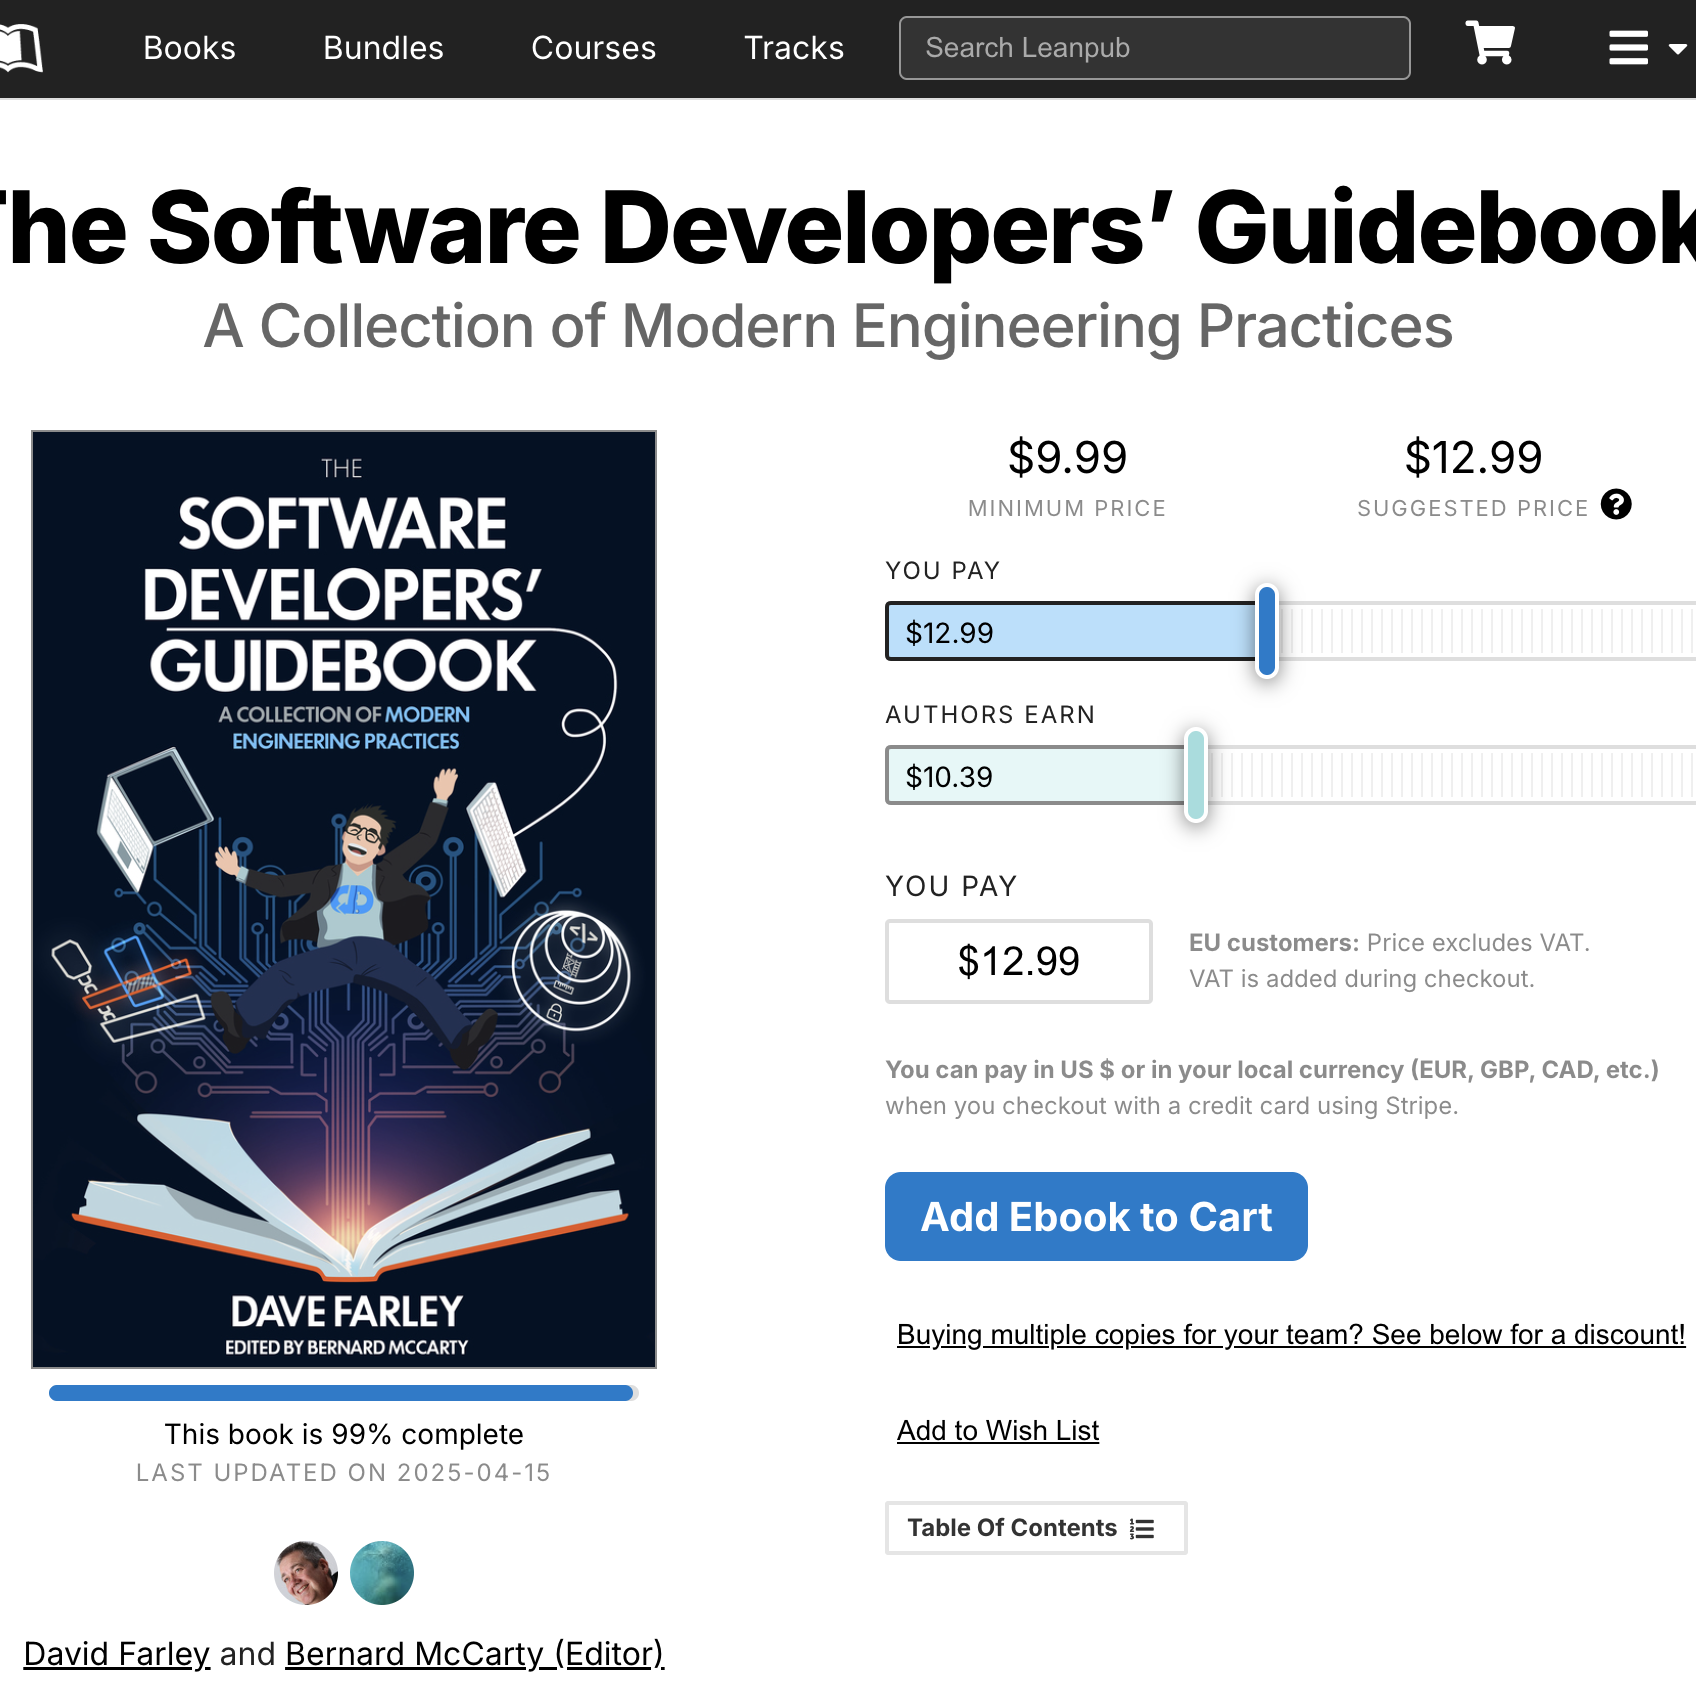
Task: Click the Authors Earn slider handle
Action: (1196, 776)
